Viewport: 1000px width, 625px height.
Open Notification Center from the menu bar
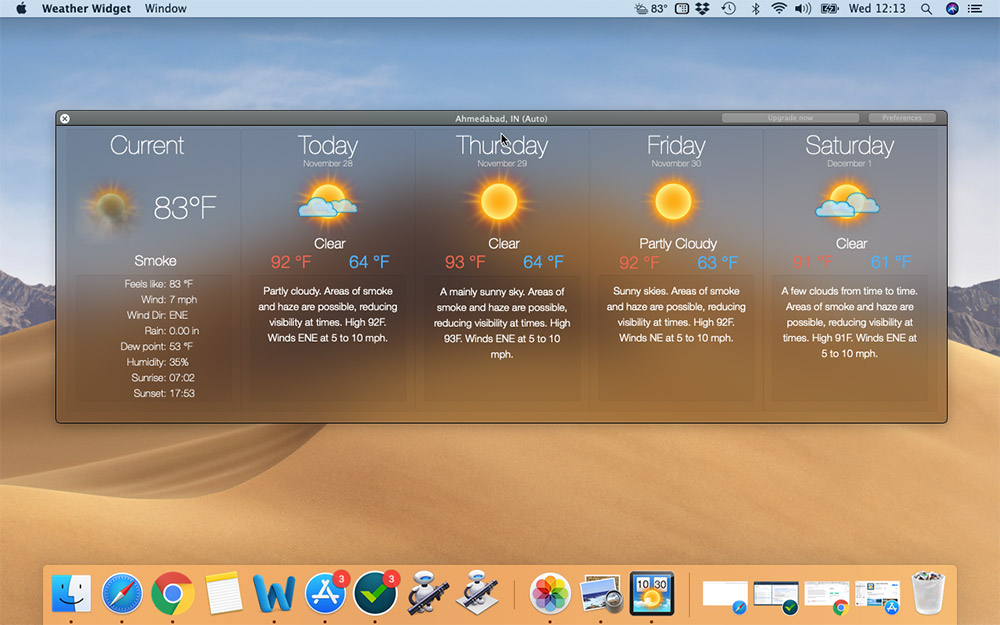975,8
